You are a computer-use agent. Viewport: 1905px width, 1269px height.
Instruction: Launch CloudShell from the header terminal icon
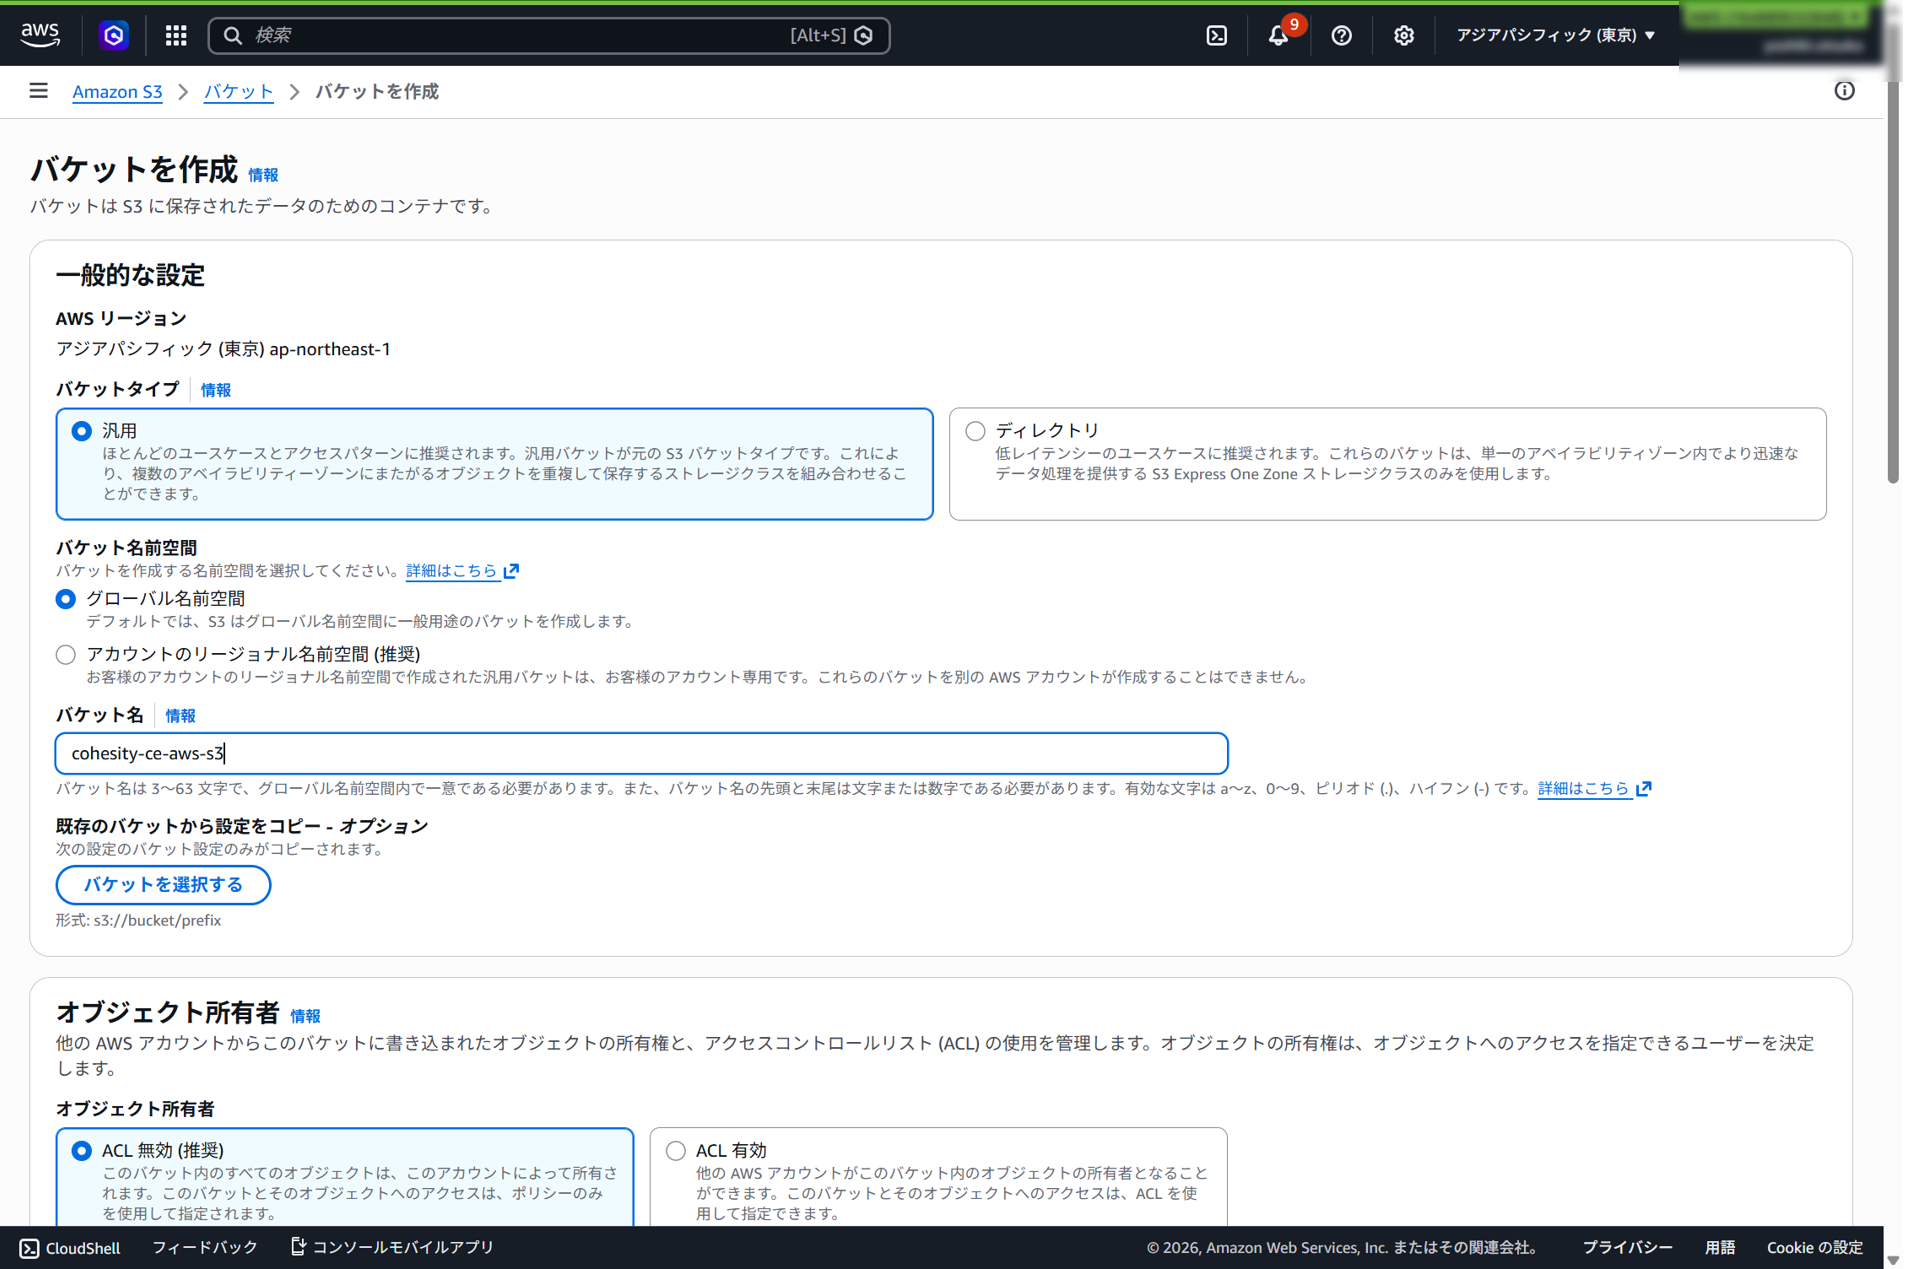(1217, 35)
